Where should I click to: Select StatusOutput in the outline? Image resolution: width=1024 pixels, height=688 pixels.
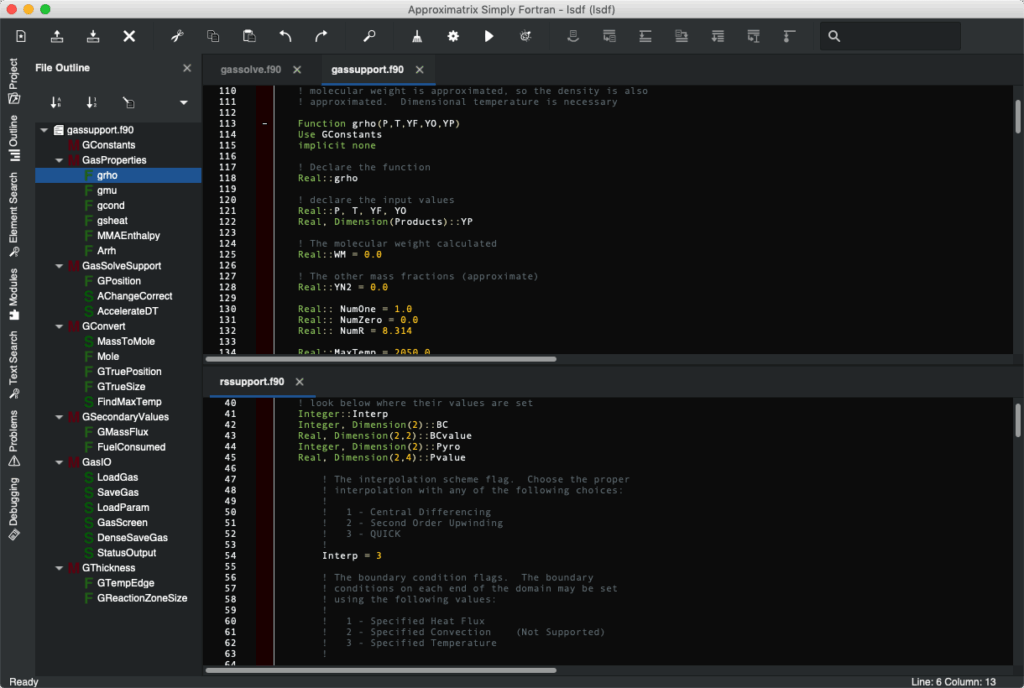[x=127, y=553]
